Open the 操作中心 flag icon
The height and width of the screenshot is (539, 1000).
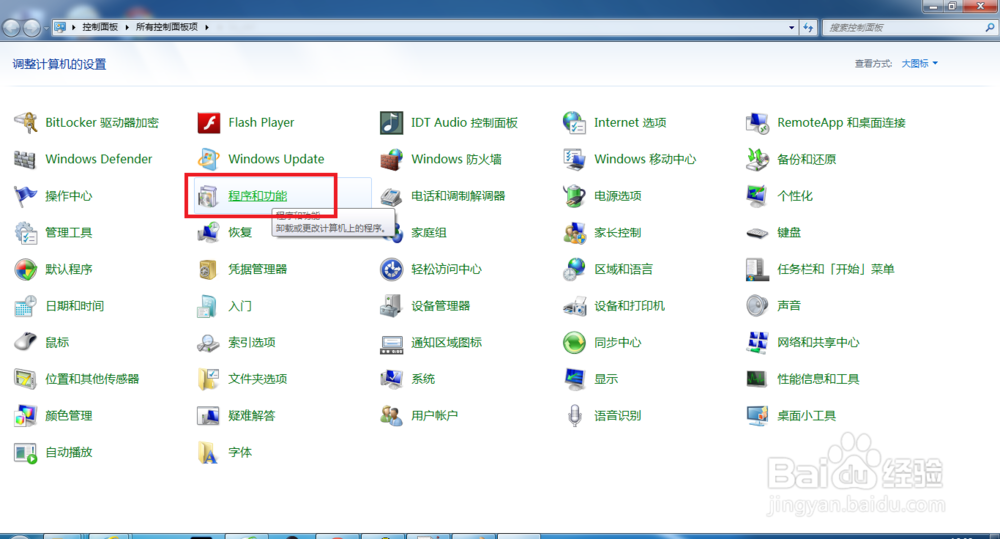click(x=26, y=196)
